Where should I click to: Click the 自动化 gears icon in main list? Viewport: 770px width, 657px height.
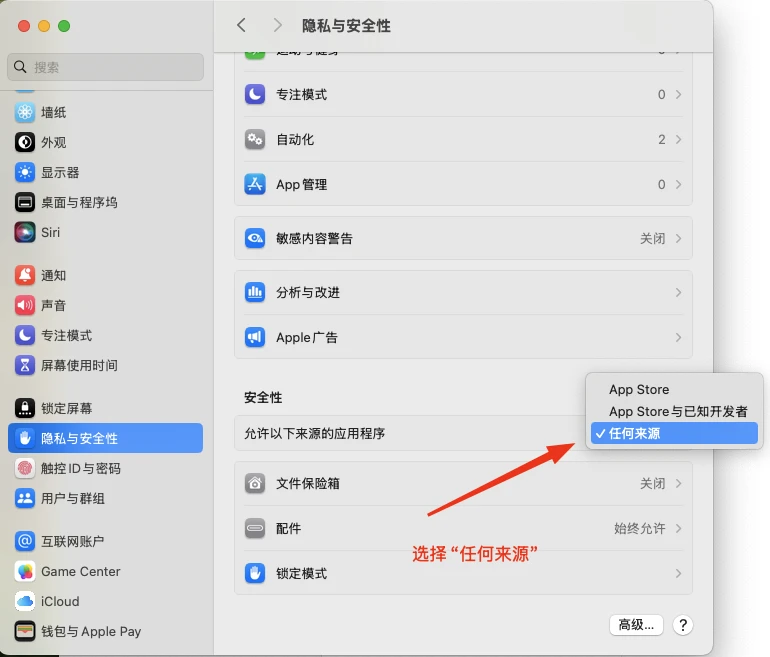point(255,139)
